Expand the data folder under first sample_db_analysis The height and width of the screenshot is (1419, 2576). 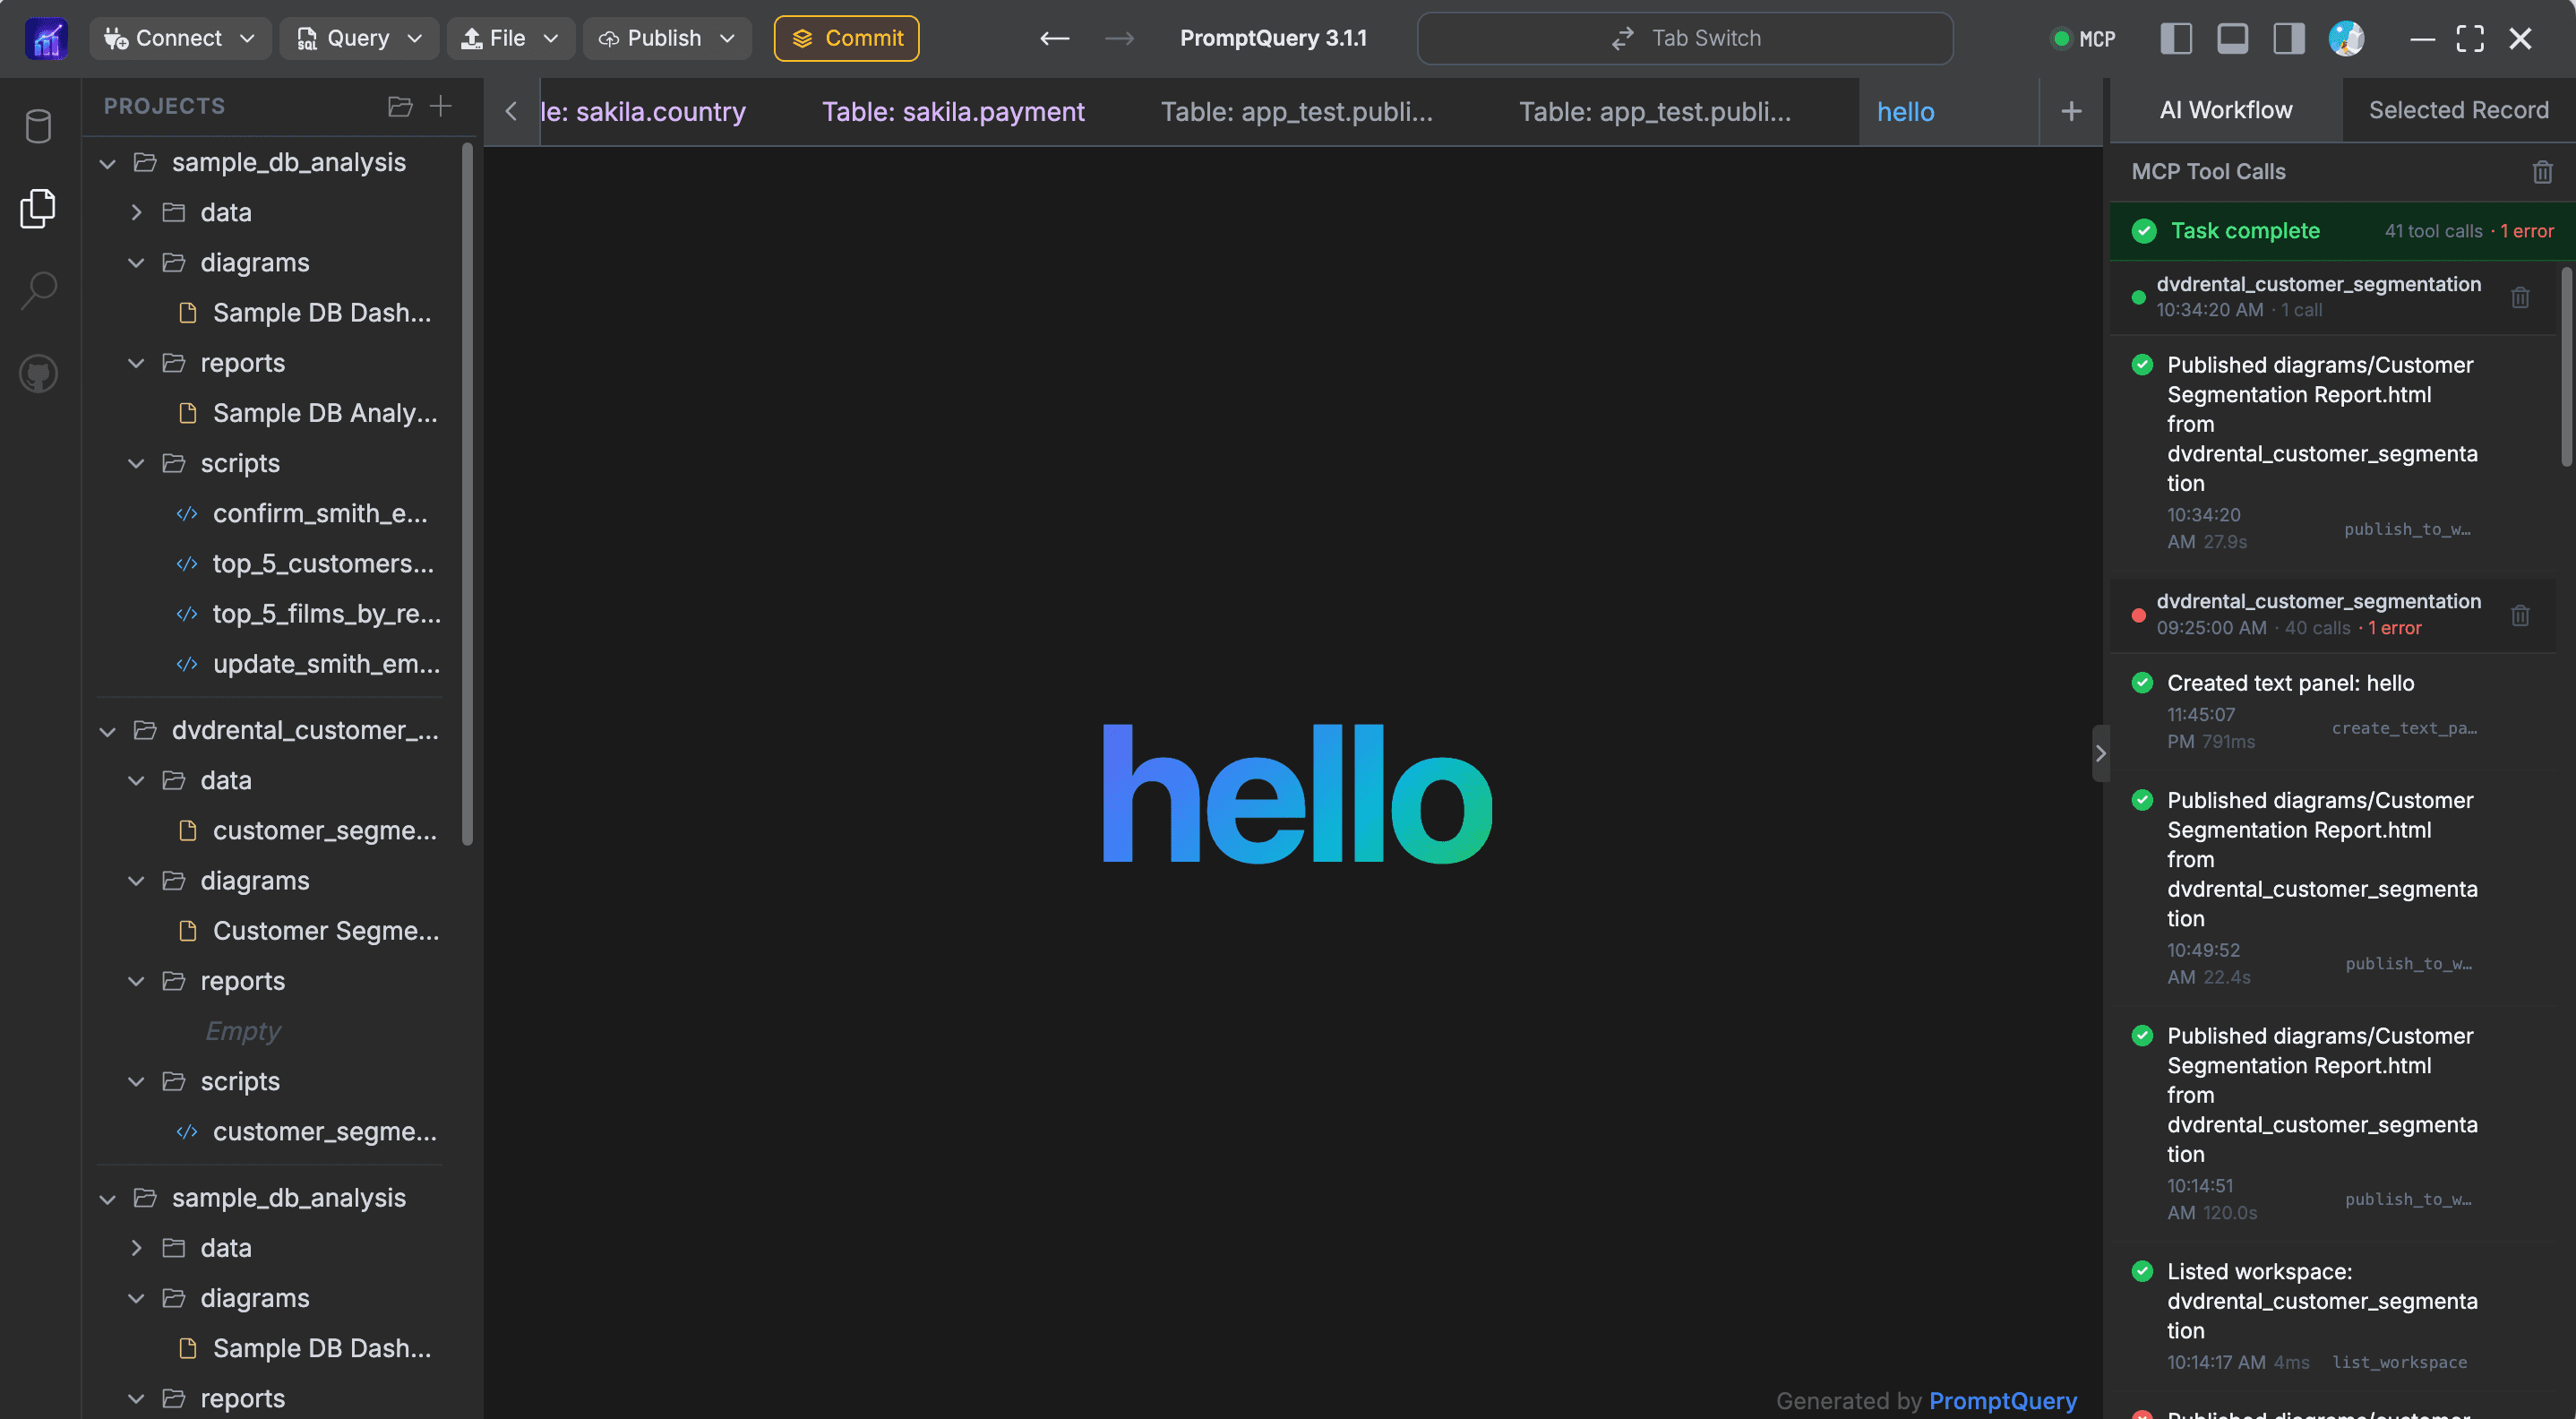[136, 213]
